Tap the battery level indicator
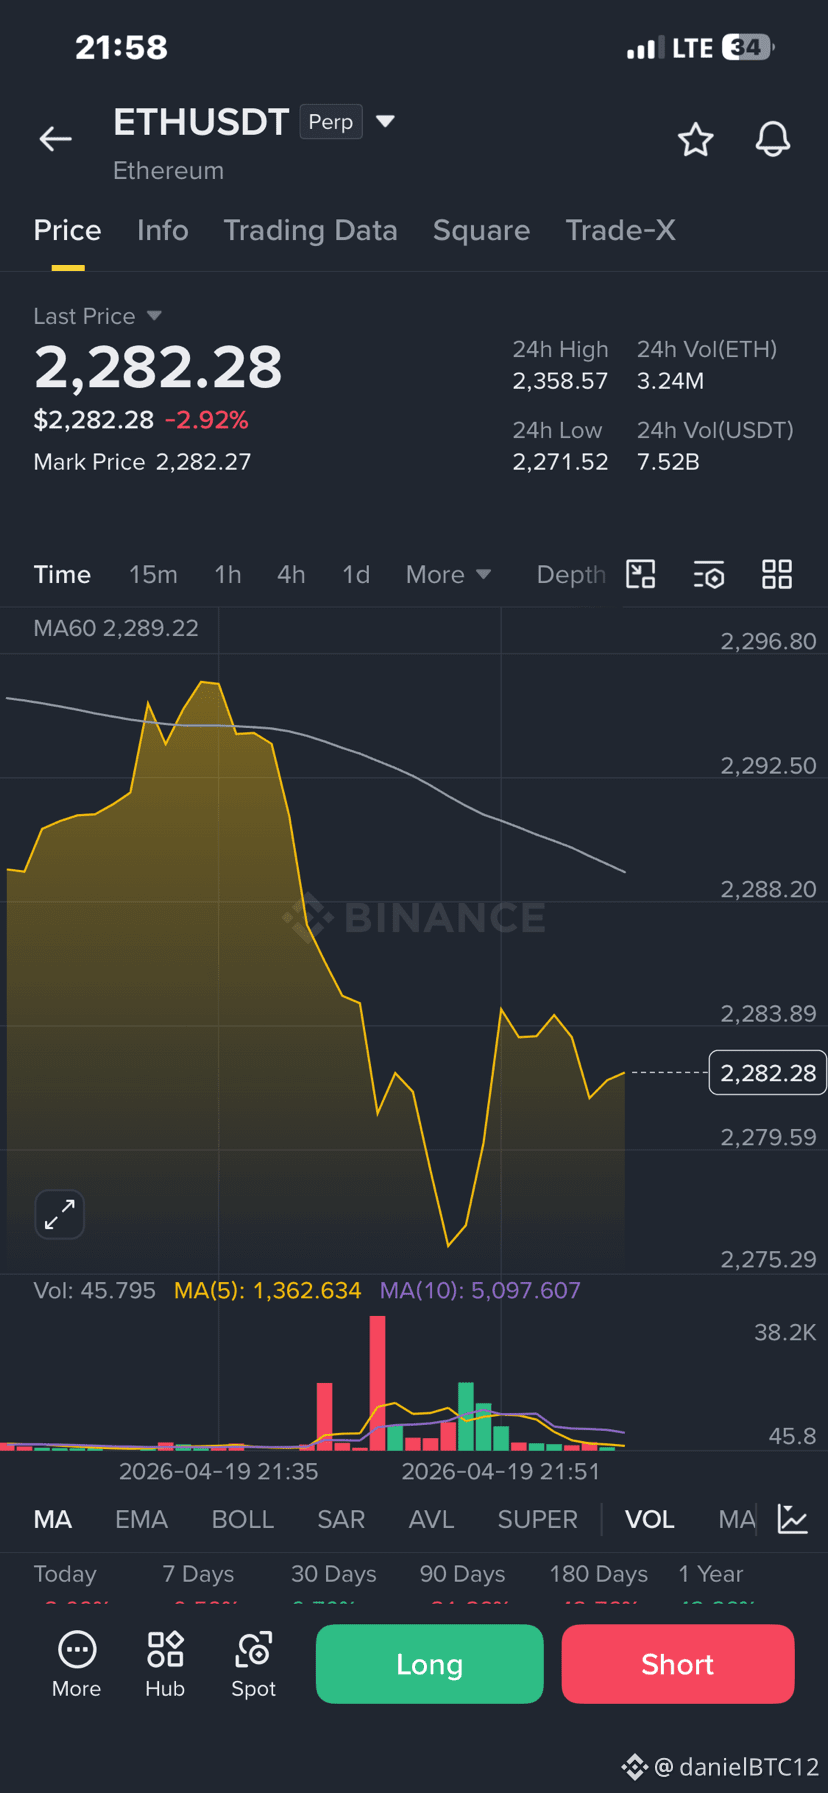 coord(748,47)
